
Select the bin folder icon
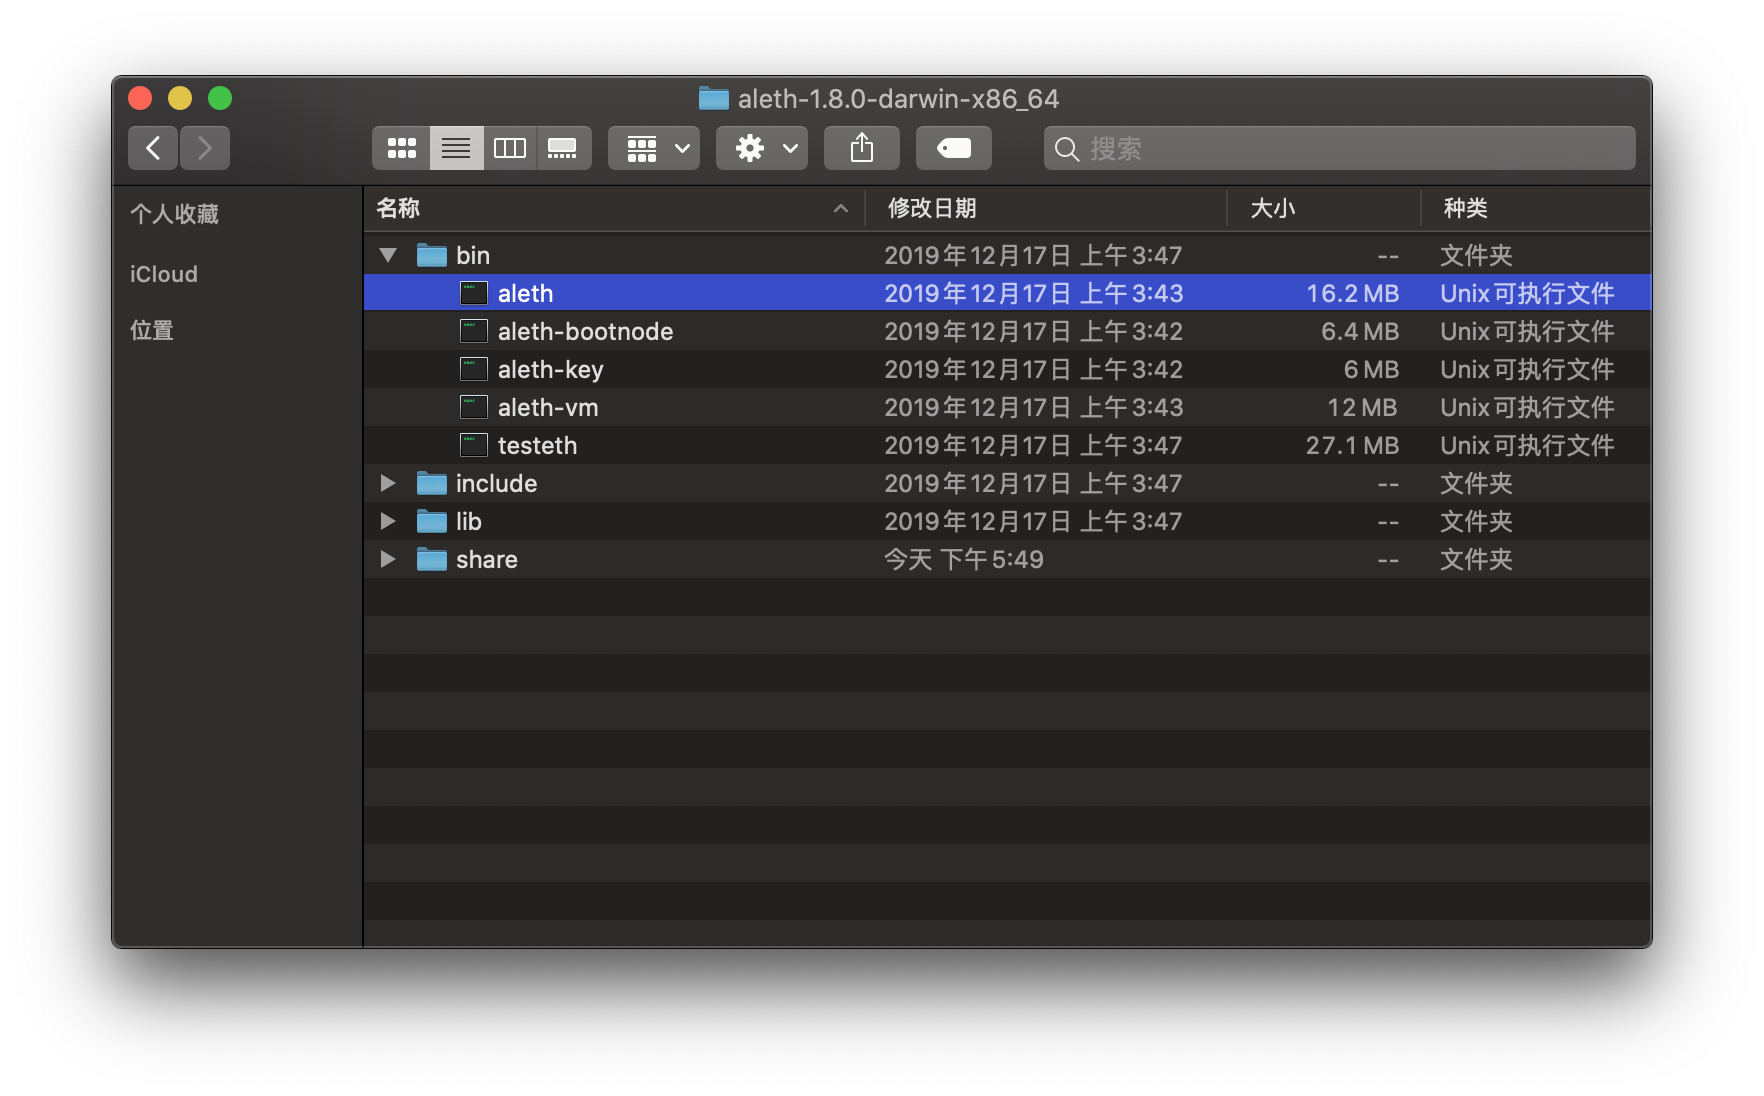[x=432, y=255]
